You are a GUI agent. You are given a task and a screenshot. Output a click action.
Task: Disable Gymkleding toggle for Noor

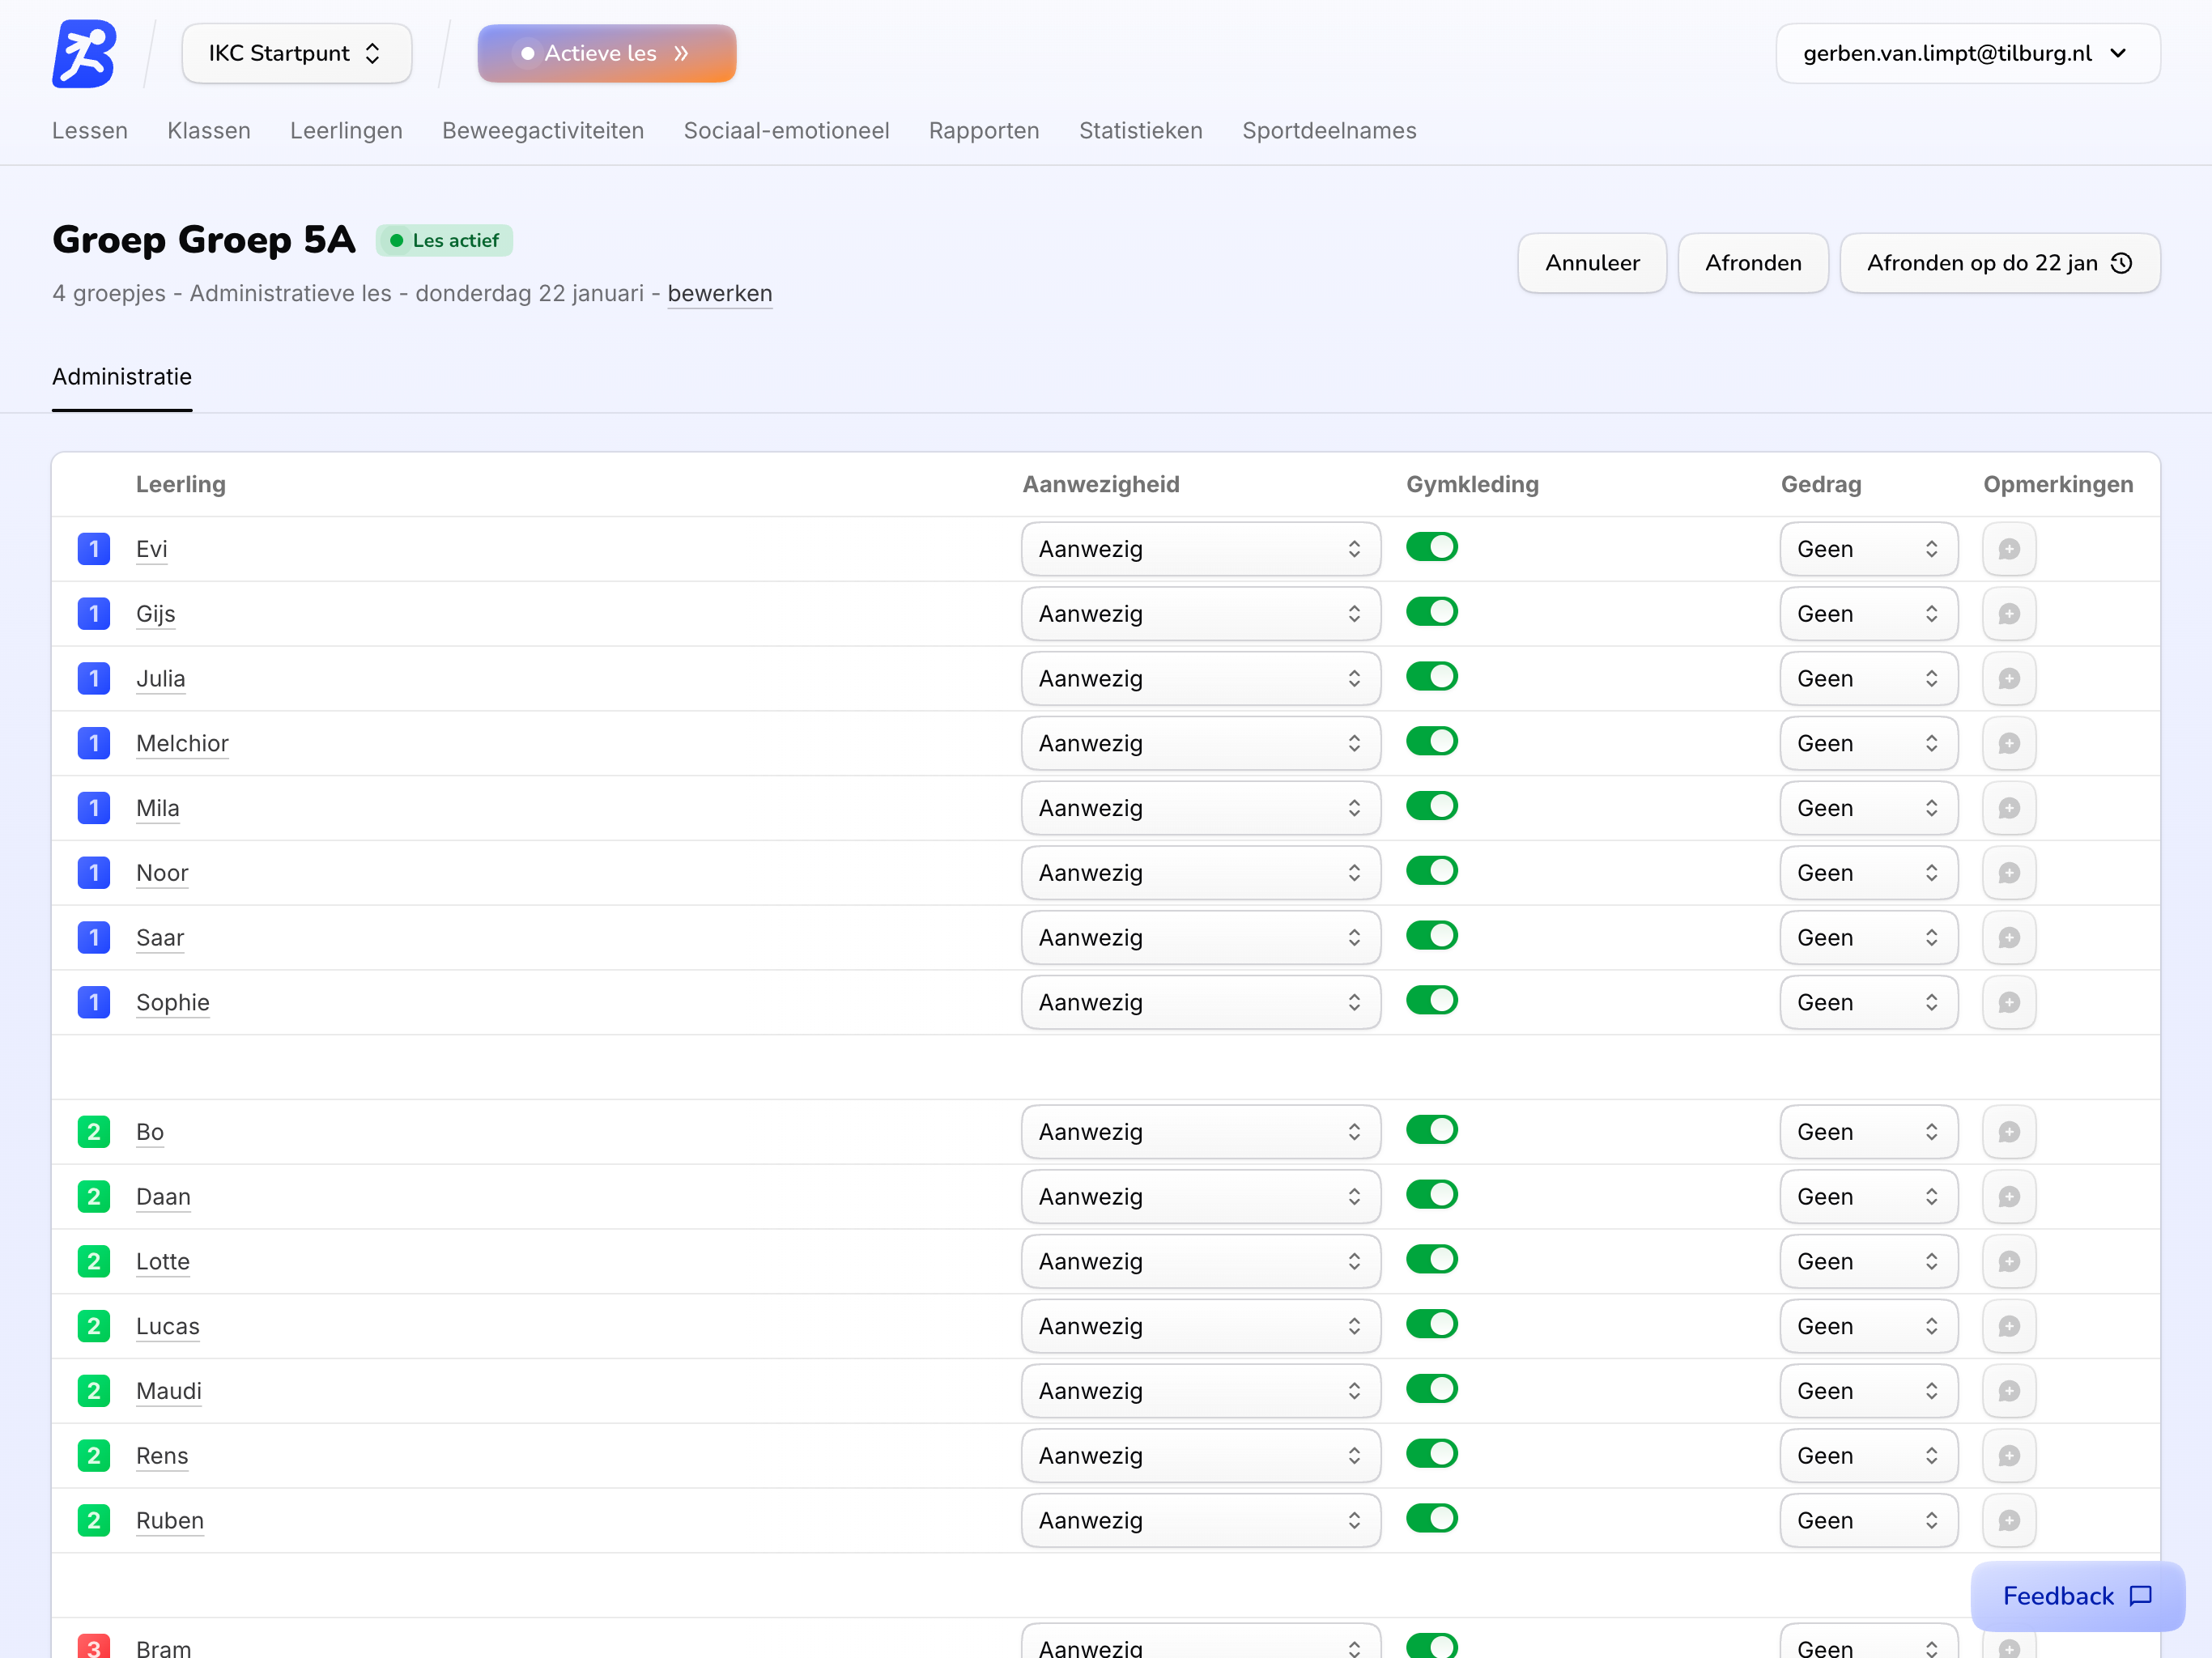(1431, 871)
